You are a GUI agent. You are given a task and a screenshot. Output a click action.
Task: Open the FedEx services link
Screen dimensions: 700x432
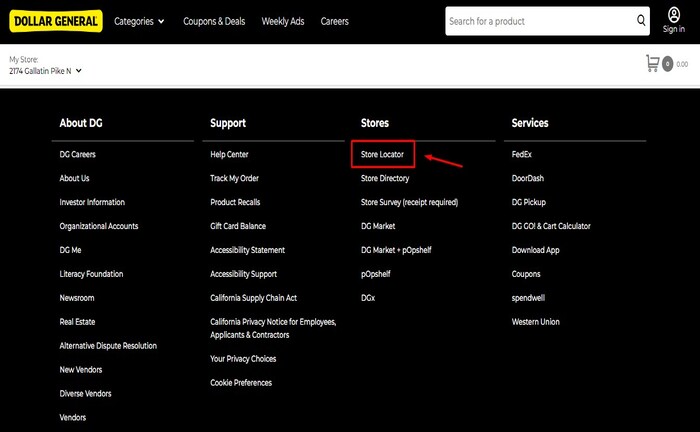click(x=521, y=154)
